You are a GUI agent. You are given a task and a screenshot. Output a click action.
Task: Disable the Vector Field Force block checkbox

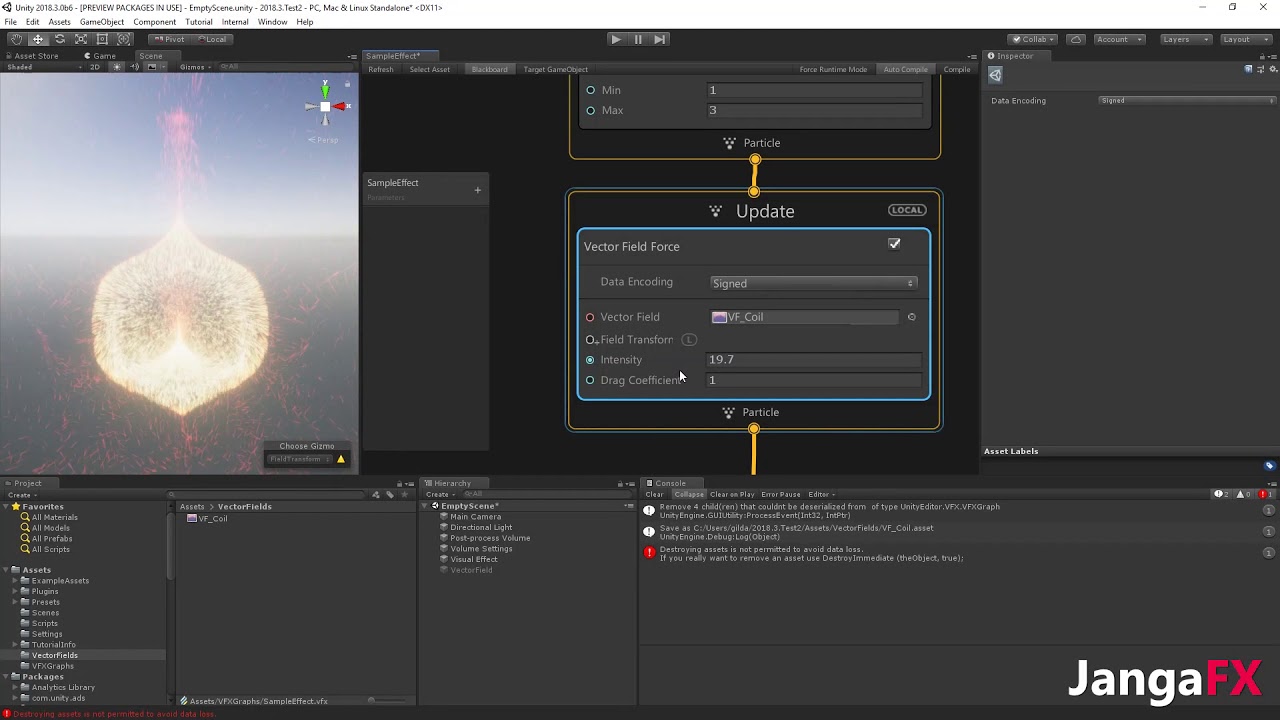click(894, 244)
